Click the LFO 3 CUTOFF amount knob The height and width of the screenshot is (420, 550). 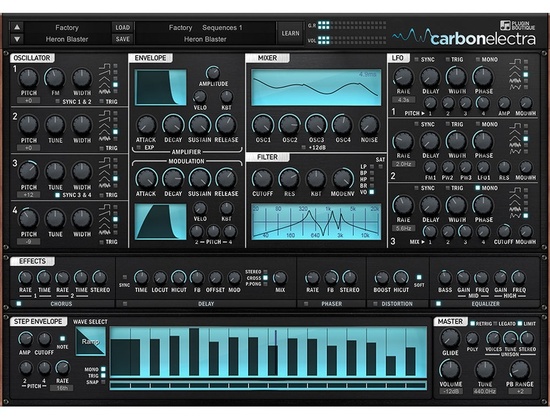coord(504,231)
